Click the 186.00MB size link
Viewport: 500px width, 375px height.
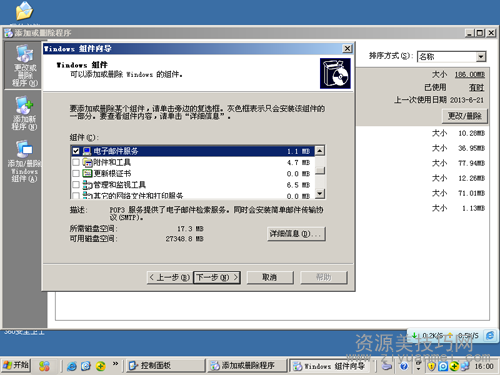[x=470, y=75]
